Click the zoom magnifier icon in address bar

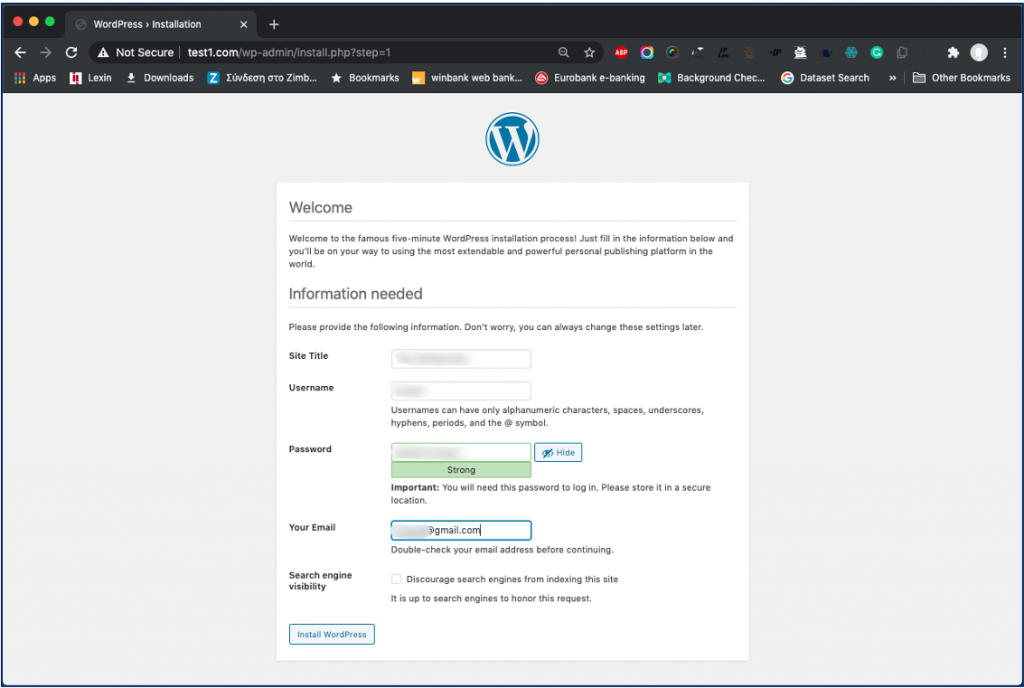pos(564,52)
